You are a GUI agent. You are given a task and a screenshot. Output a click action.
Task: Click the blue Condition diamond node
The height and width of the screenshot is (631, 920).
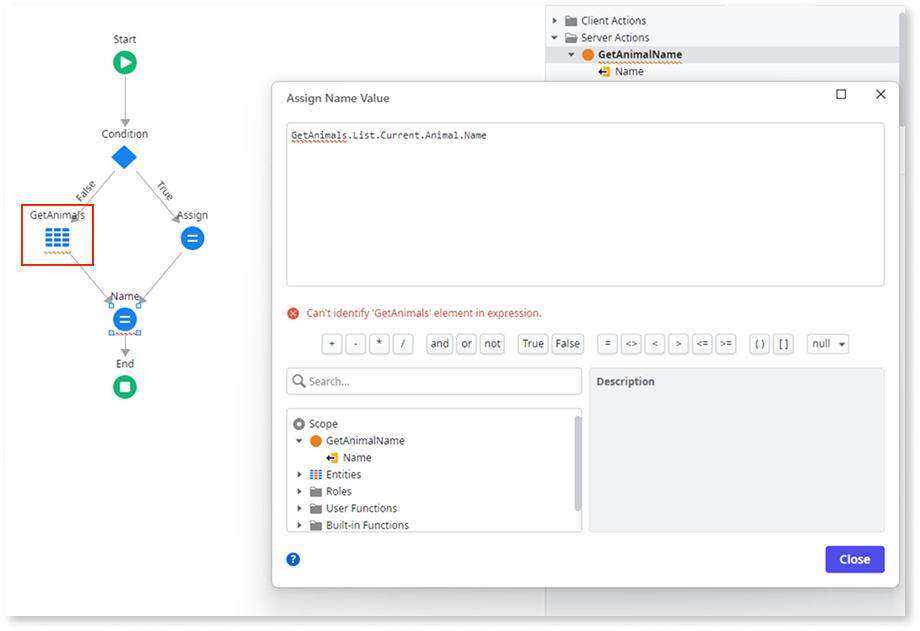click(x=124, y=156)
